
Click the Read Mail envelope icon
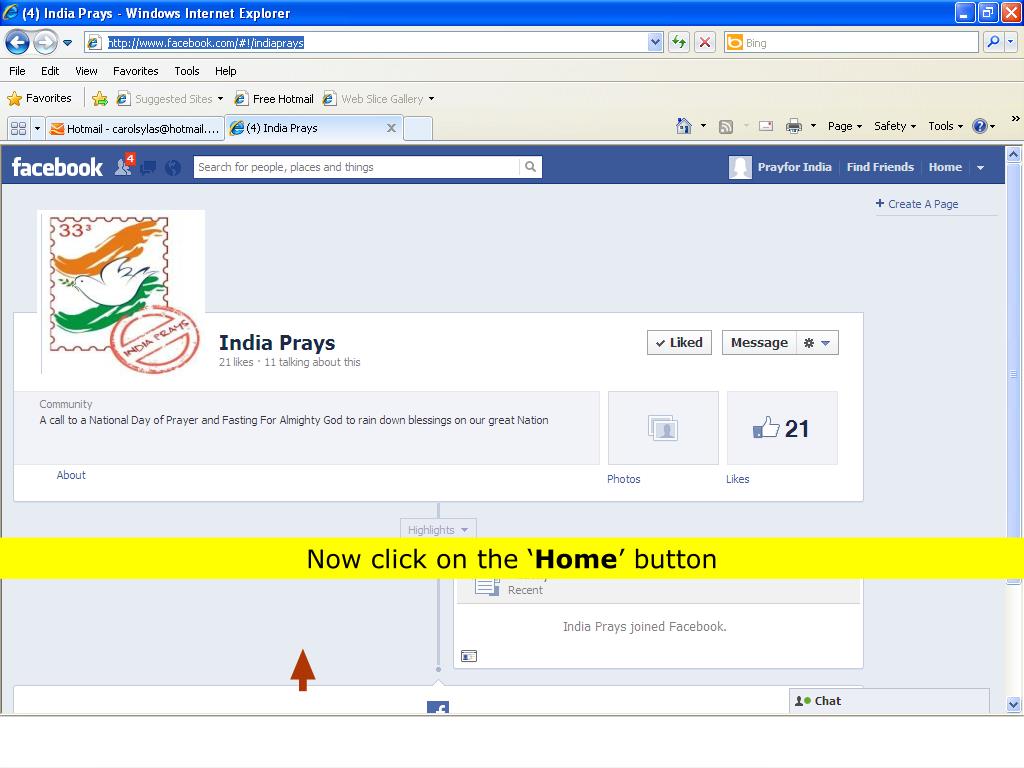point(766,126)
